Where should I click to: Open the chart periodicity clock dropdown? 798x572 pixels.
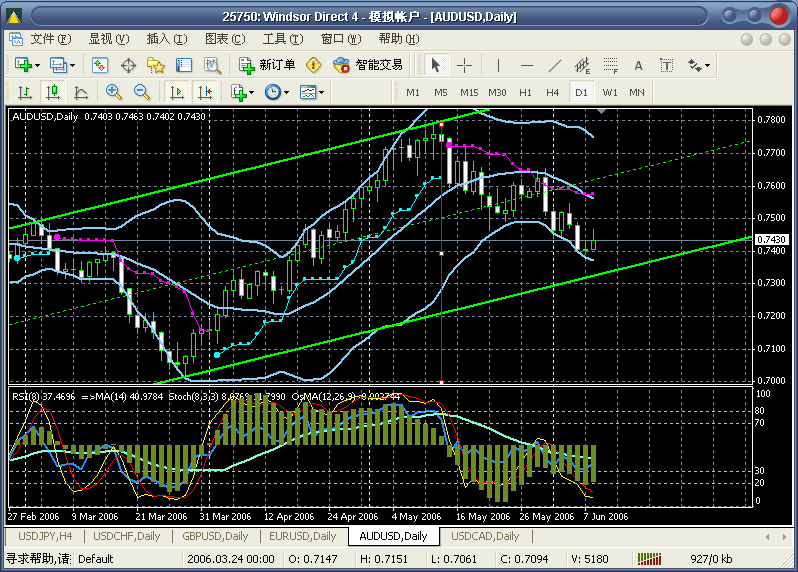277,92
